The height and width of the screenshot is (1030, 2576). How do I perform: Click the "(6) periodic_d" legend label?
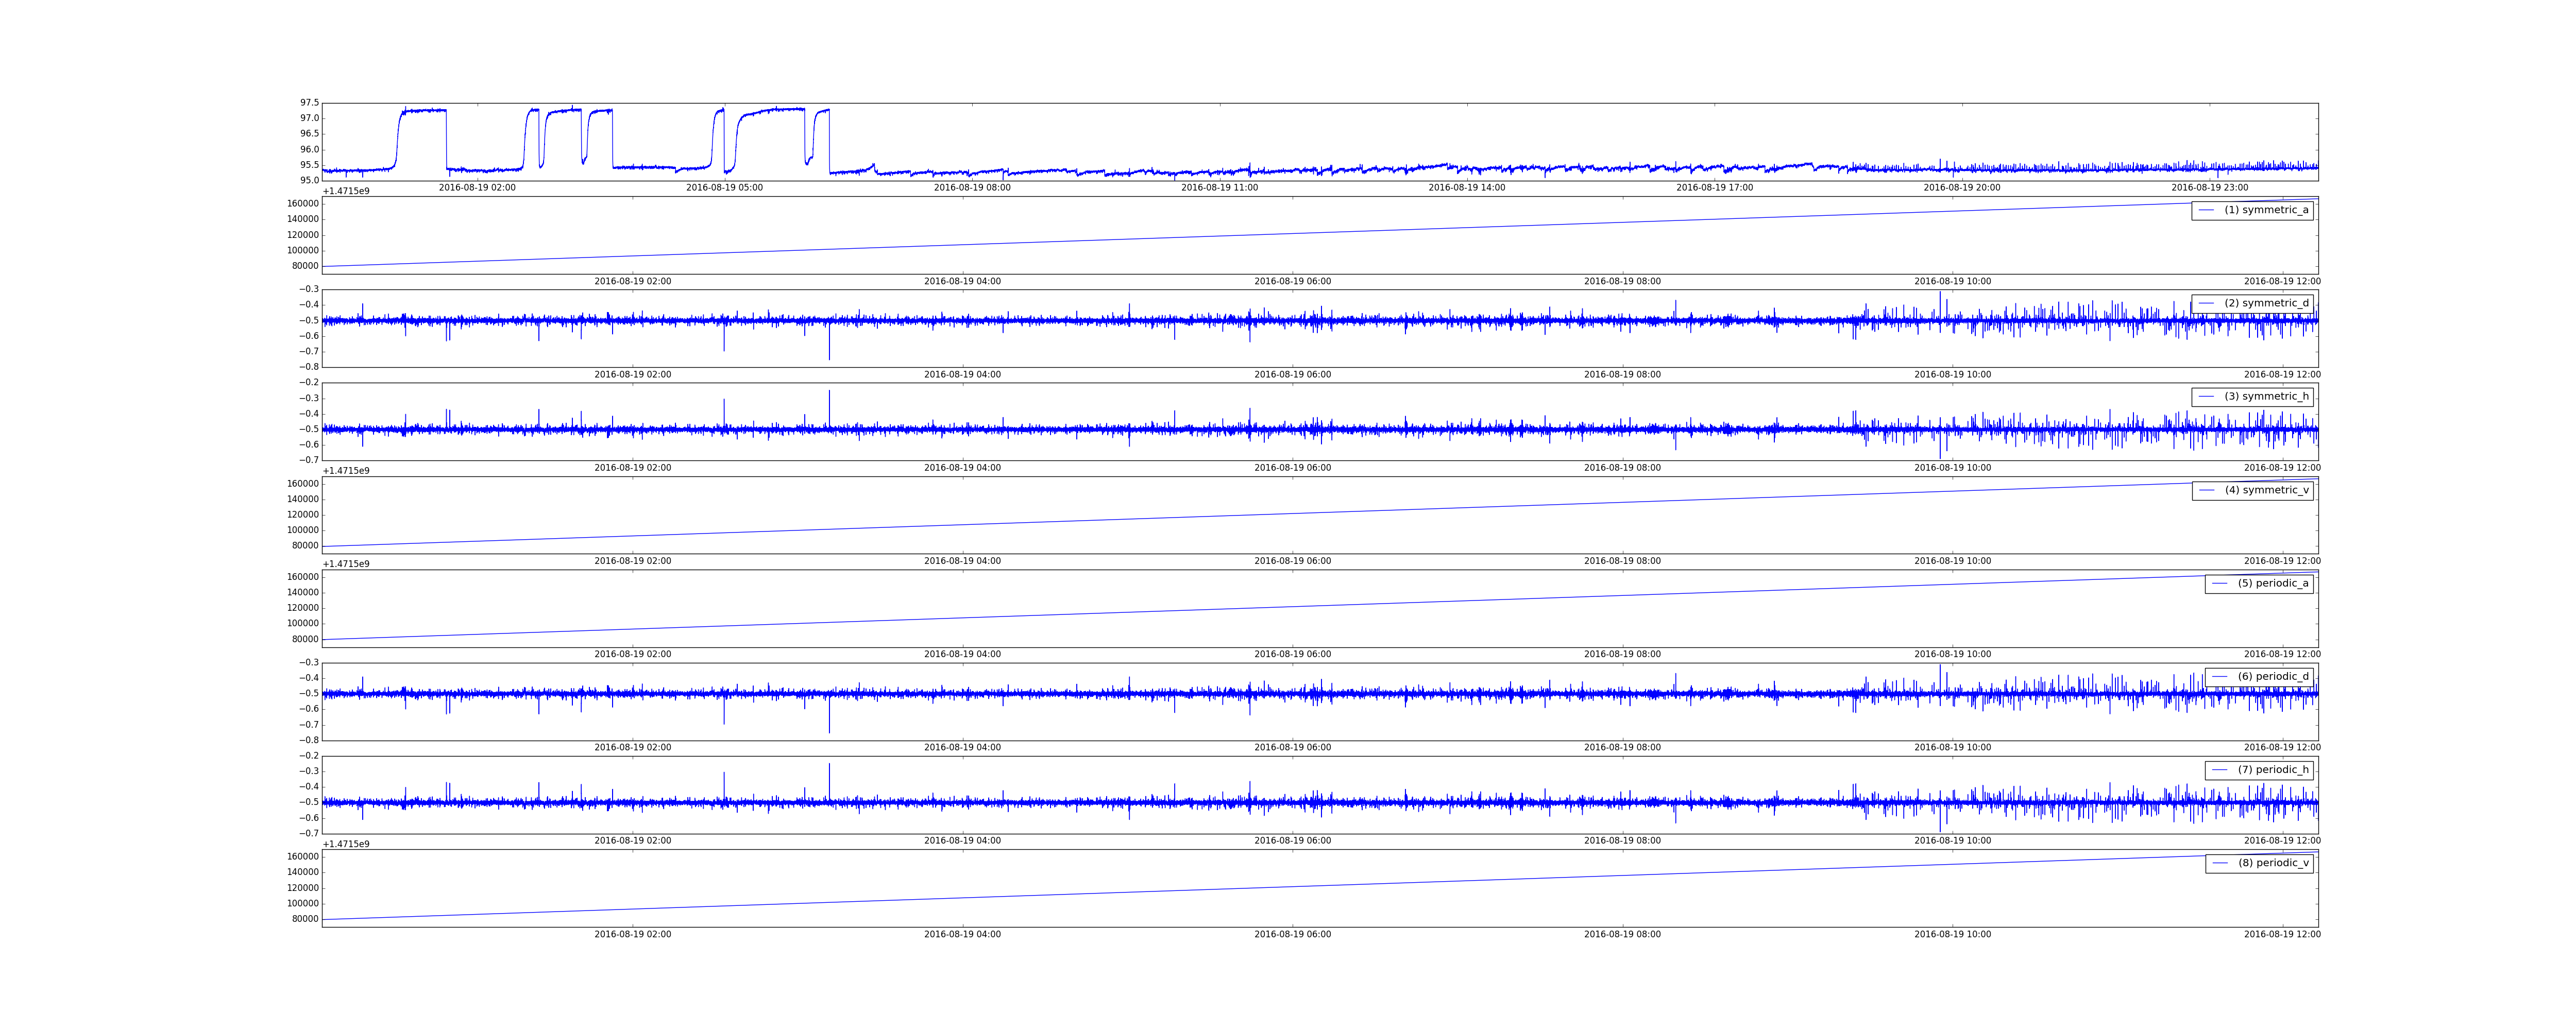[2273, 676]
